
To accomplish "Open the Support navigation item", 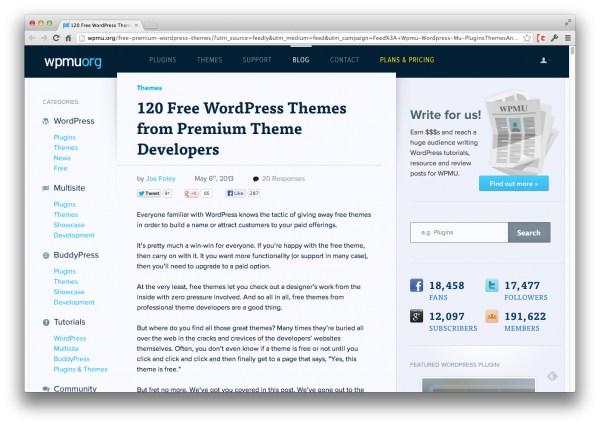I will click(257, 60).
